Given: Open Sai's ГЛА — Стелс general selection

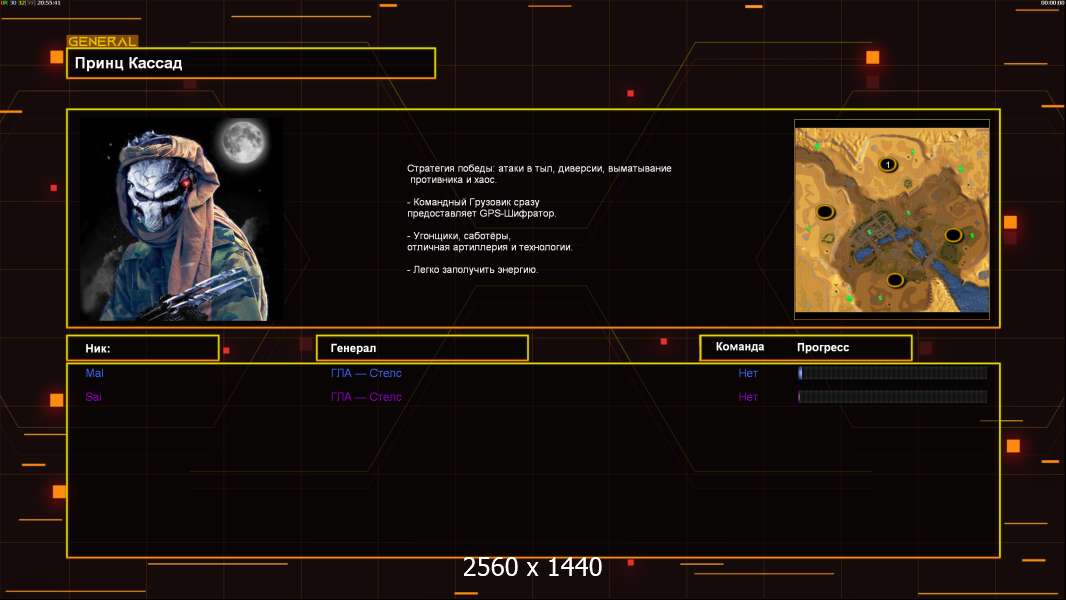Looking at the screenshot, I should tap(366, 397).
